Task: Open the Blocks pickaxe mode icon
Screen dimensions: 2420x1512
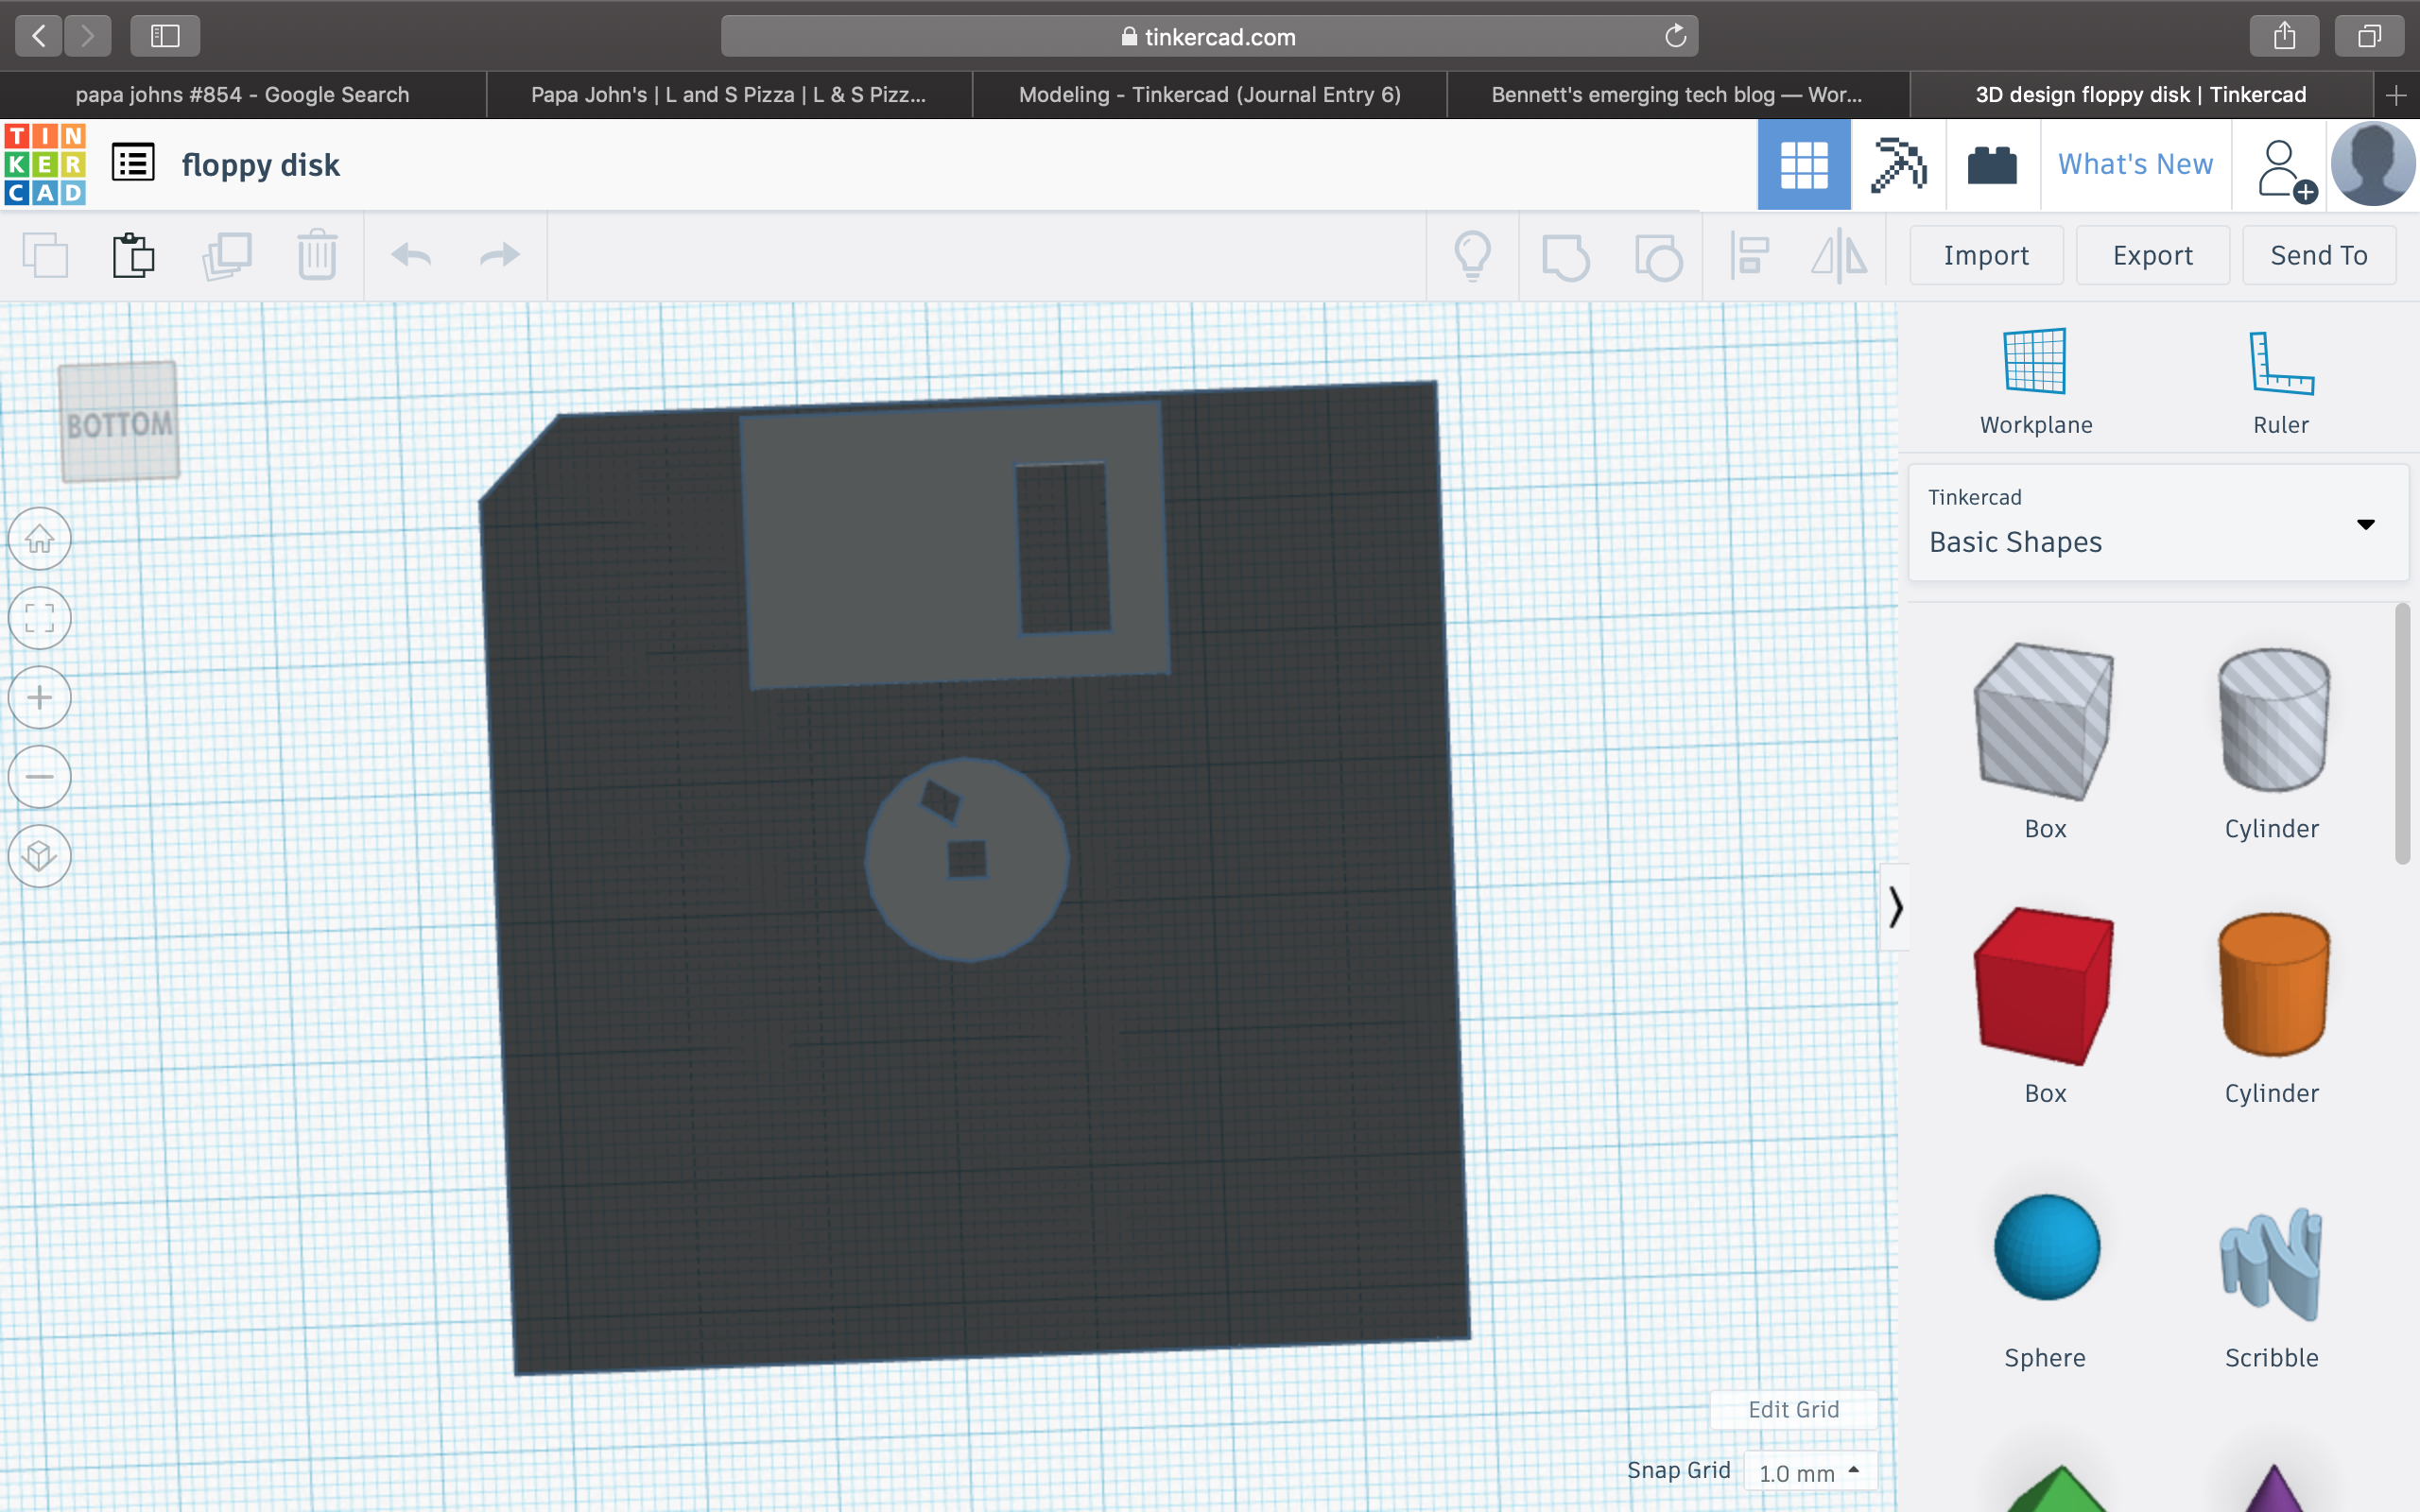Action: point(1897,165)
